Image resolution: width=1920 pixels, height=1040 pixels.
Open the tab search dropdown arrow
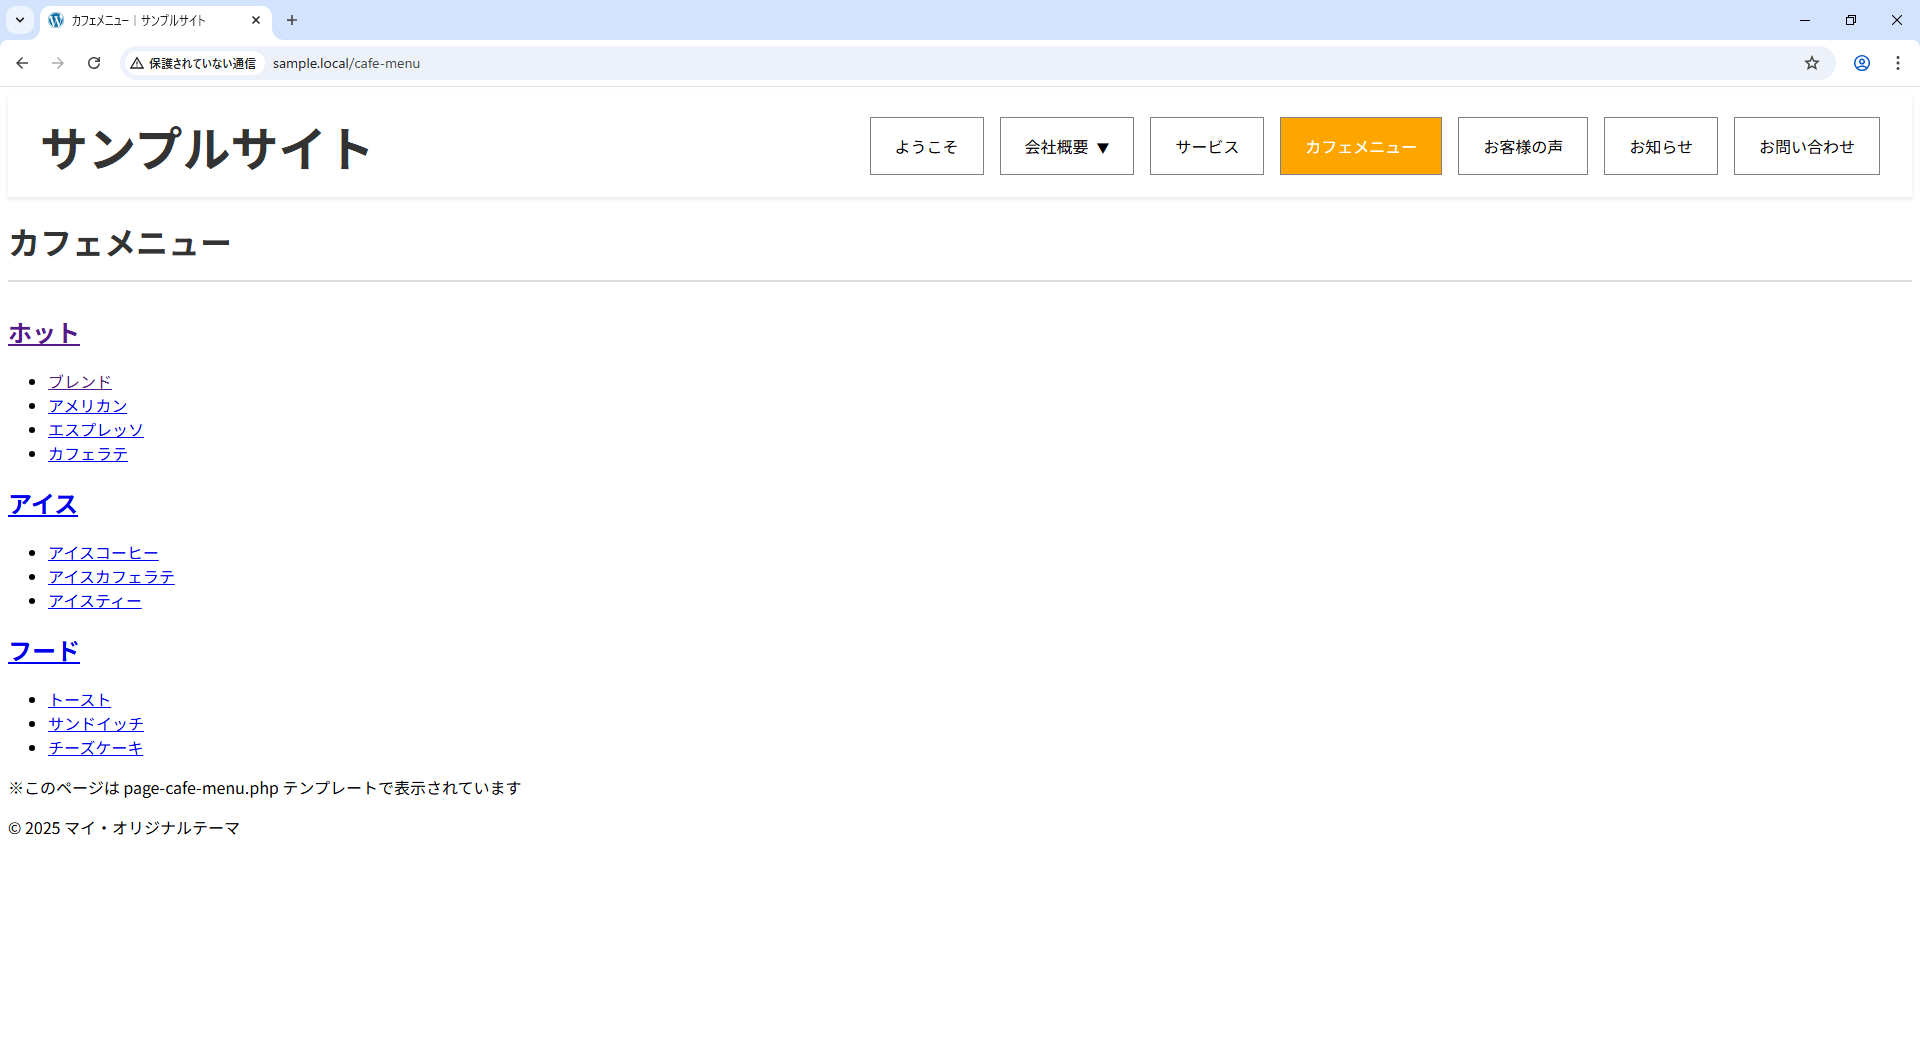[x=20, y=20]
